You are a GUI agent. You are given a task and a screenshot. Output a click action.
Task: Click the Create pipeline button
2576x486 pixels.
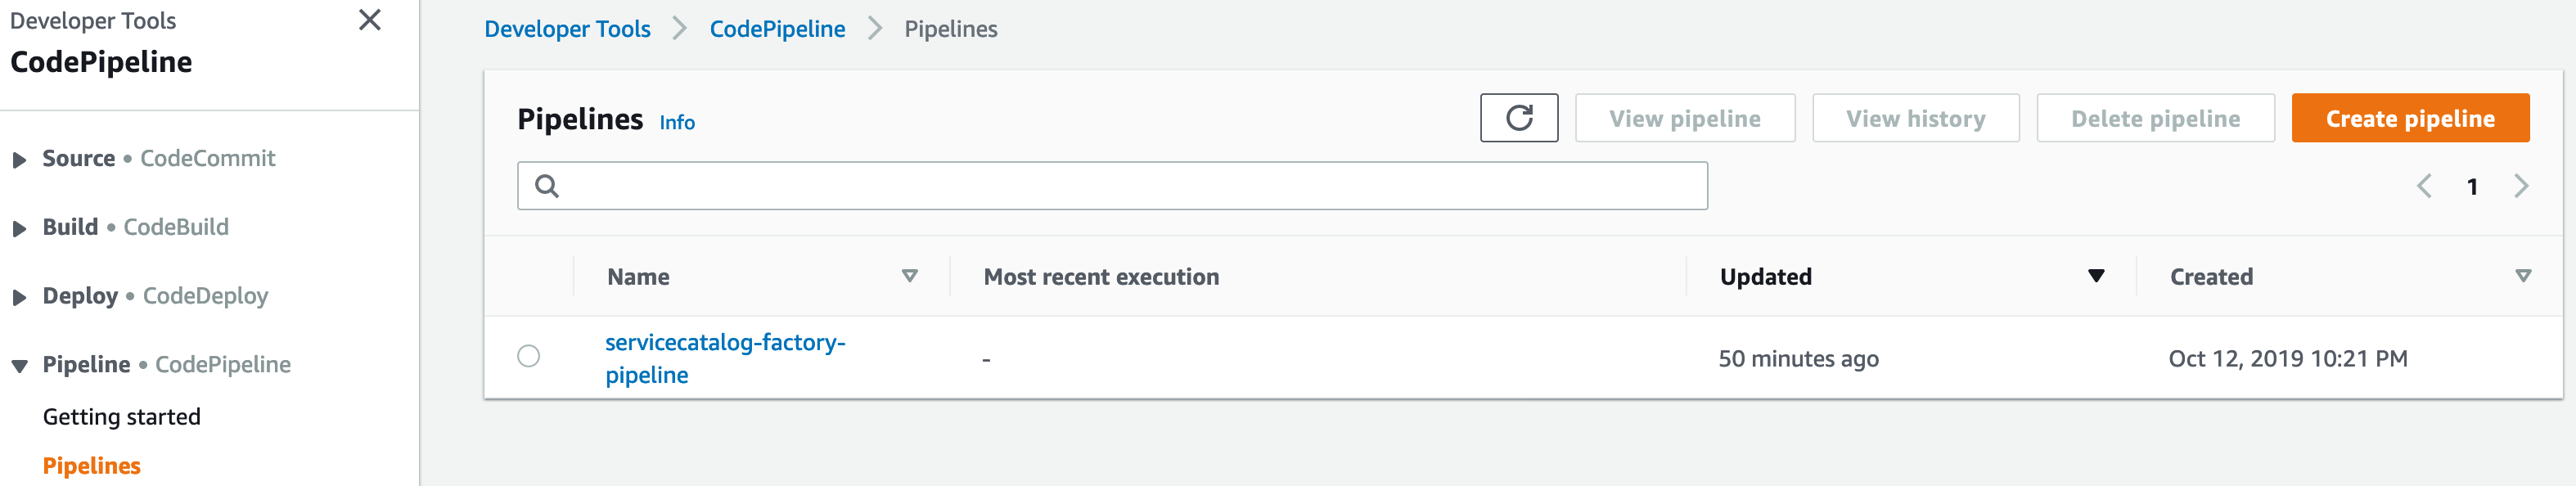[2410, 118]
